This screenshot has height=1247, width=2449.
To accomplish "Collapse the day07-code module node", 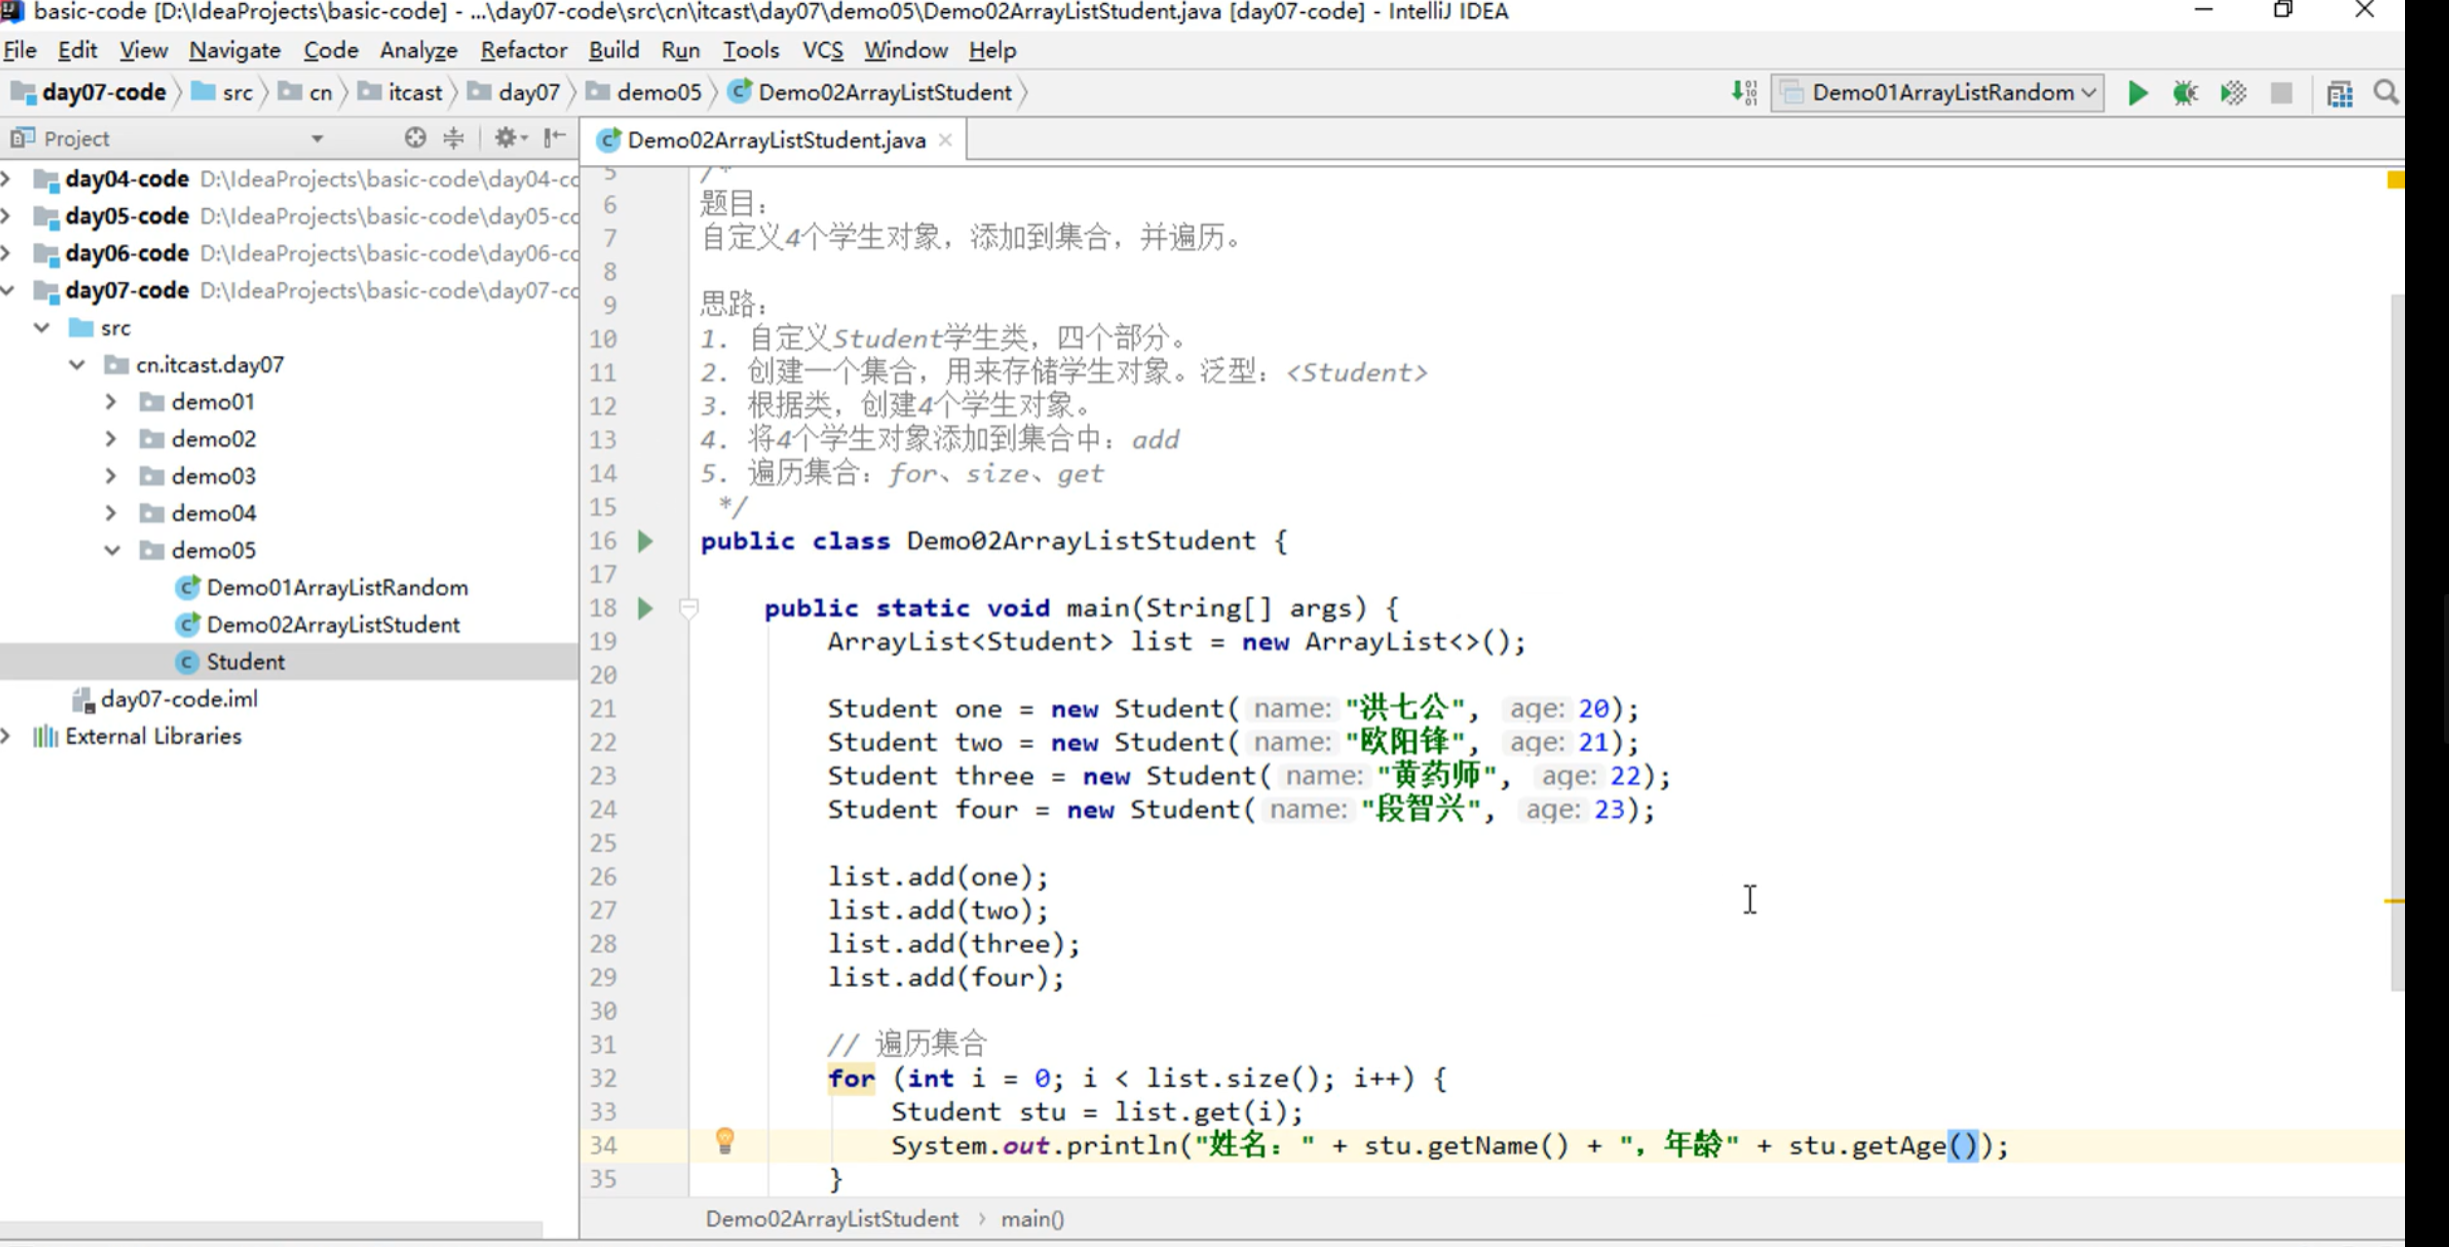I will [9, 290].
